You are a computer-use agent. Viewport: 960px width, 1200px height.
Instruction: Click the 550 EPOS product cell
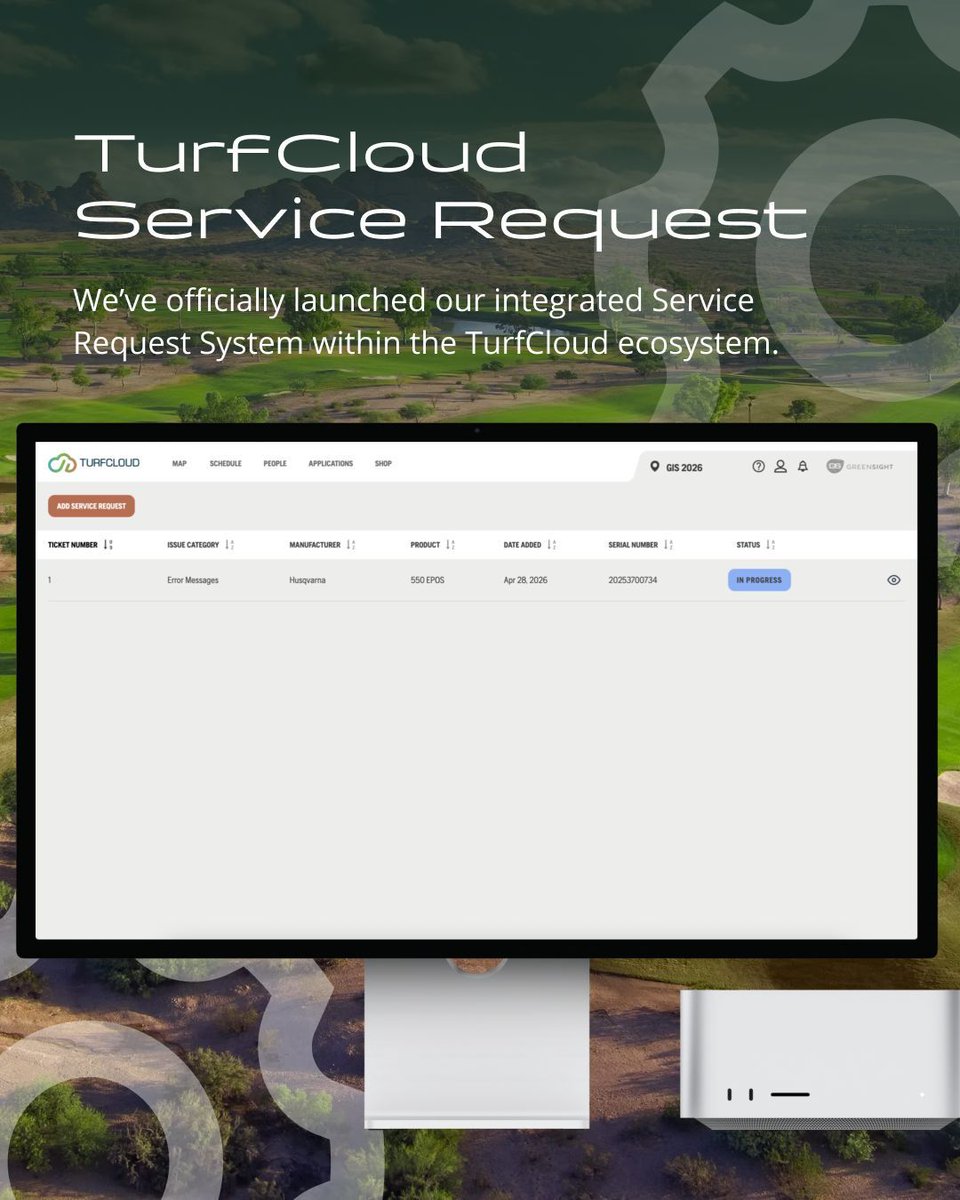click(428, 580)
